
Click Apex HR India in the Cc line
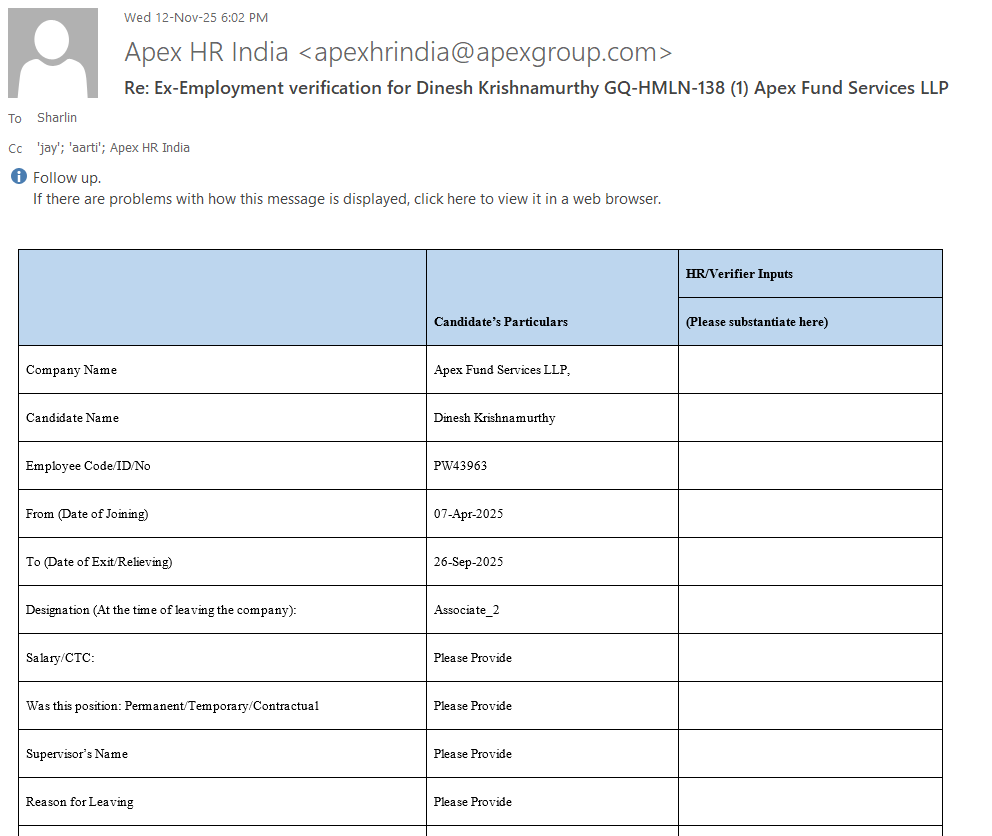click(150, 148)
